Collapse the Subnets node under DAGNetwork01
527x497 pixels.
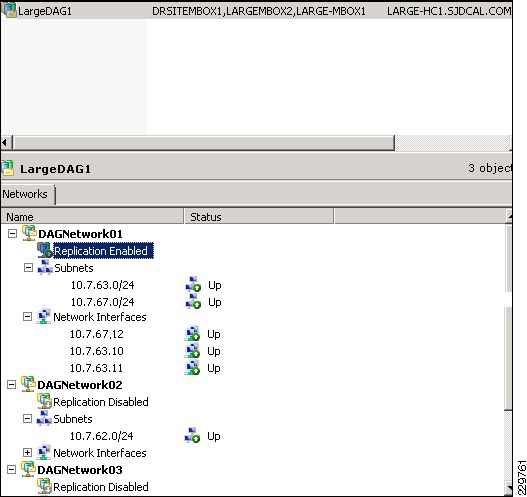point(28,268)
